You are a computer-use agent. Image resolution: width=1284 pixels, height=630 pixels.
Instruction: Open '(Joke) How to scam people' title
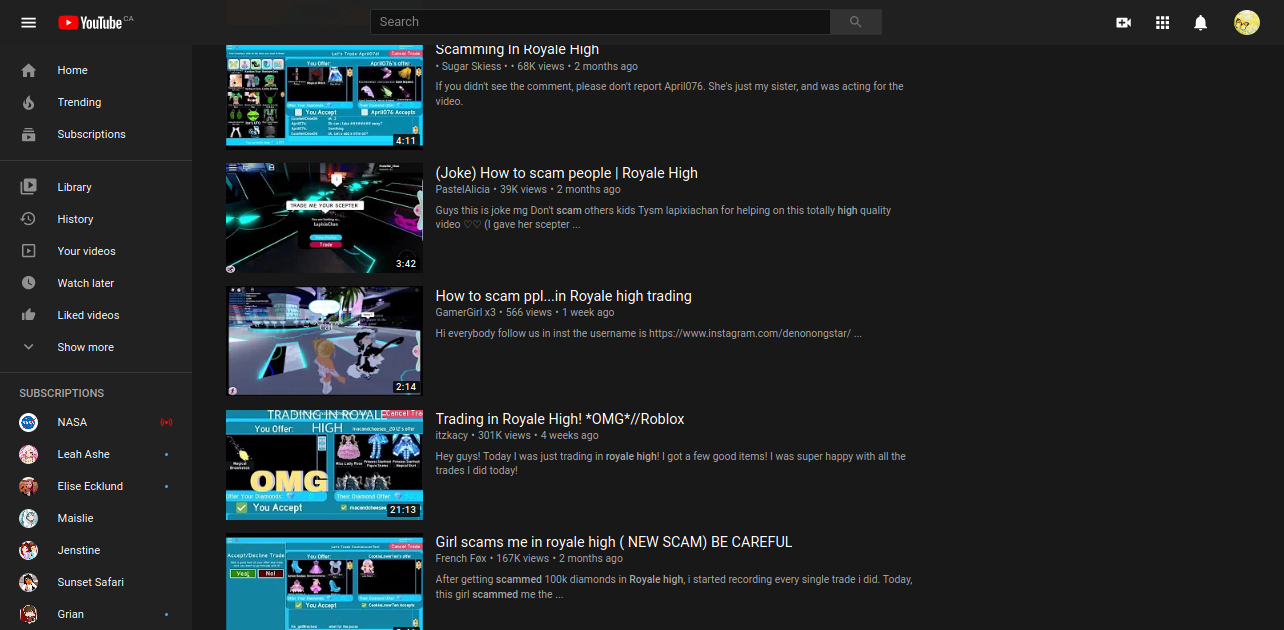[566, 173]
